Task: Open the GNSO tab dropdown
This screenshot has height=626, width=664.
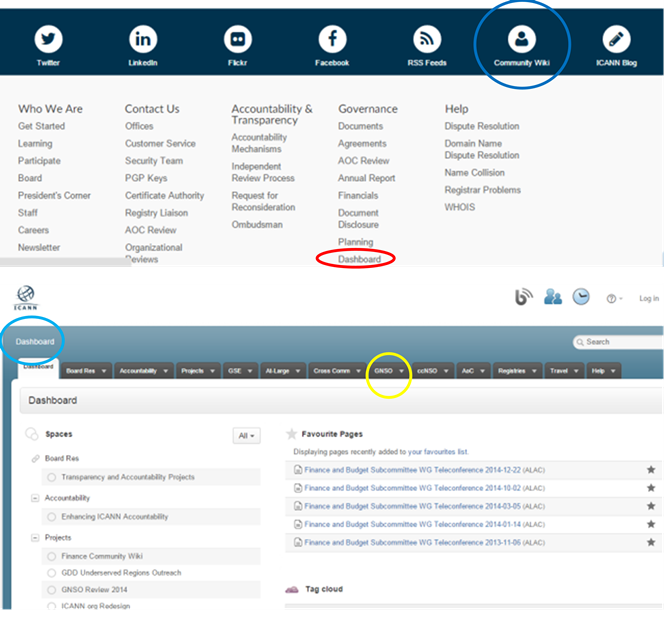Action: 401,371
